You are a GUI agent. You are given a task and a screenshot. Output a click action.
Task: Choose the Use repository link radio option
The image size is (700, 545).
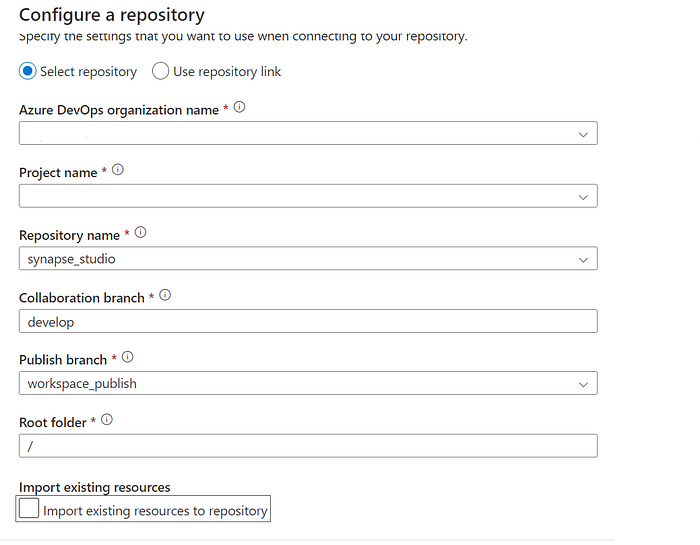point(160,71)
